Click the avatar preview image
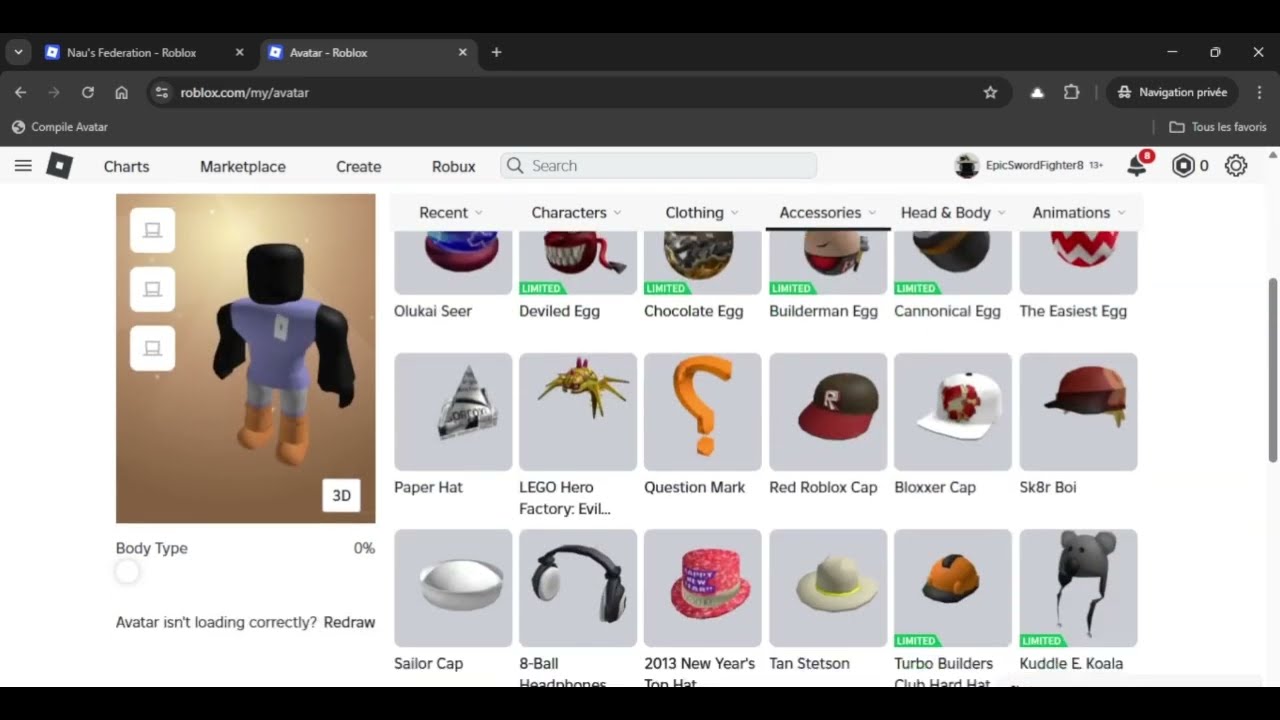Viewport: 1280px width, 720px height. click(246, 358)
